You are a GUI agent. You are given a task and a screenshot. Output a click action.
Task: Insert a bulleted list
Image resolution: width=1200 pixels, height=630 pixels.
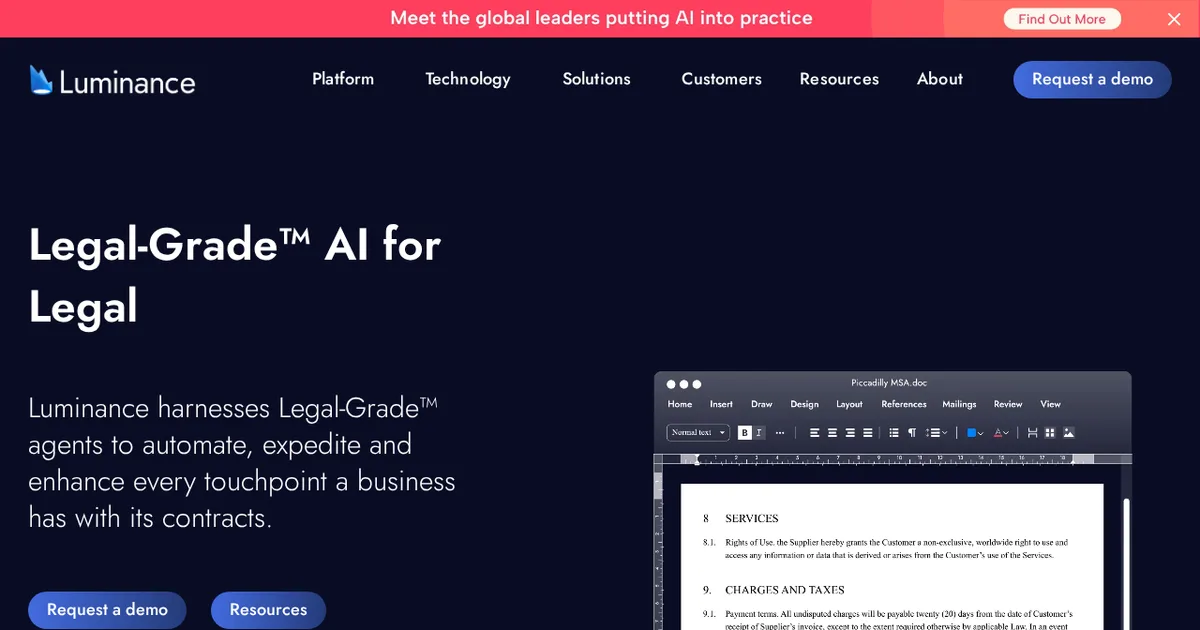coord(894,433)
